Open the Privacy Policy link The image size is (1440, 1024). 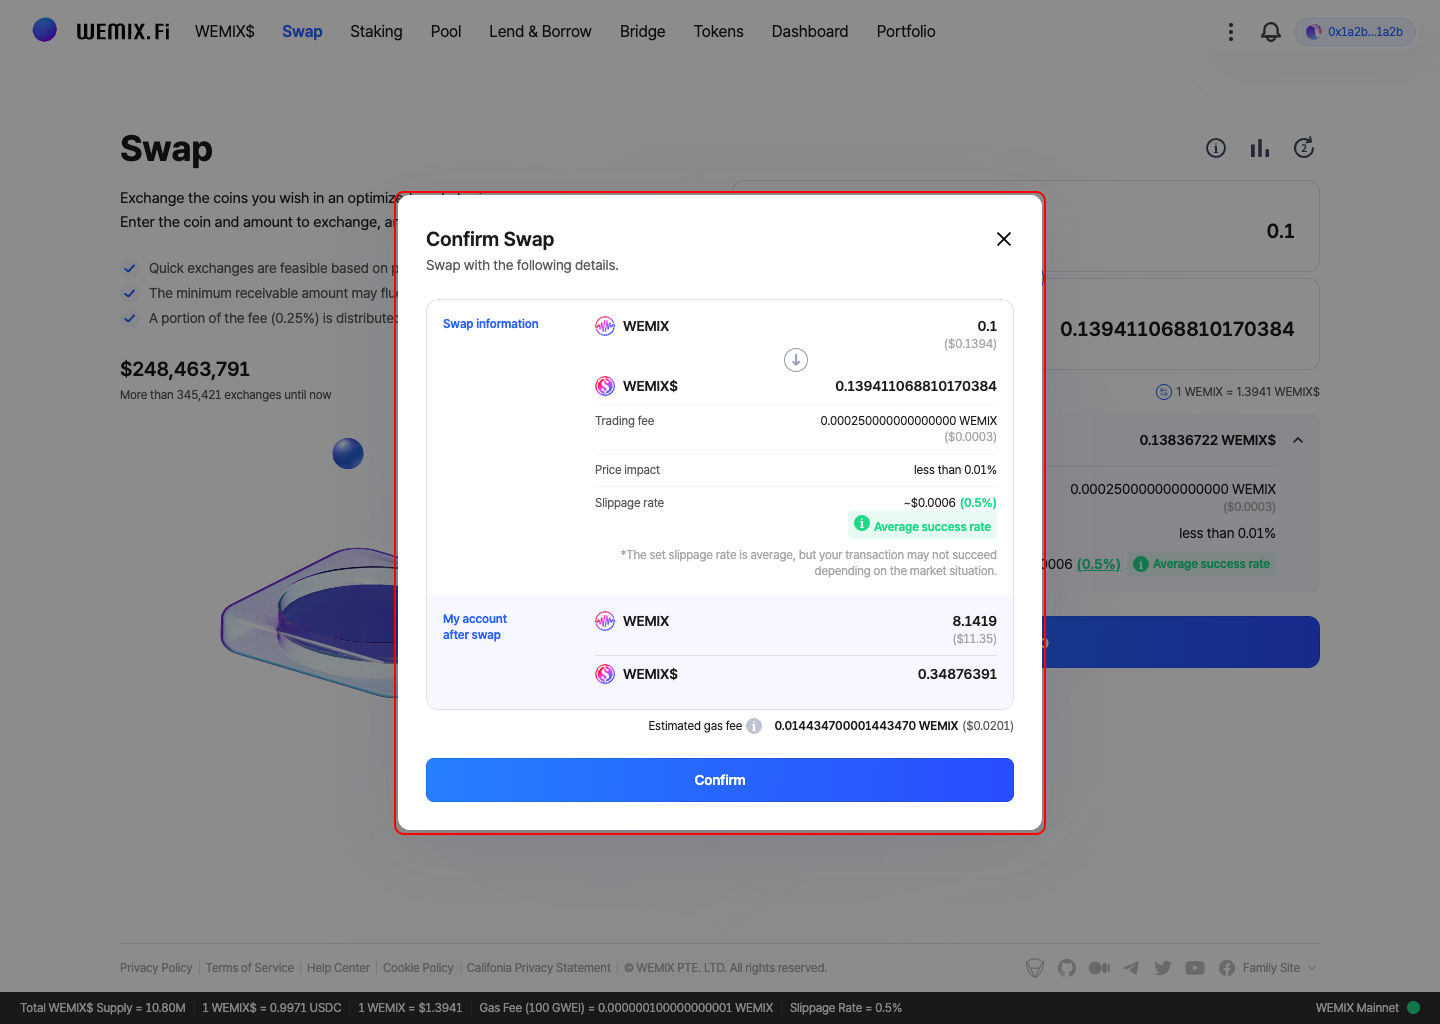point(156,968)
